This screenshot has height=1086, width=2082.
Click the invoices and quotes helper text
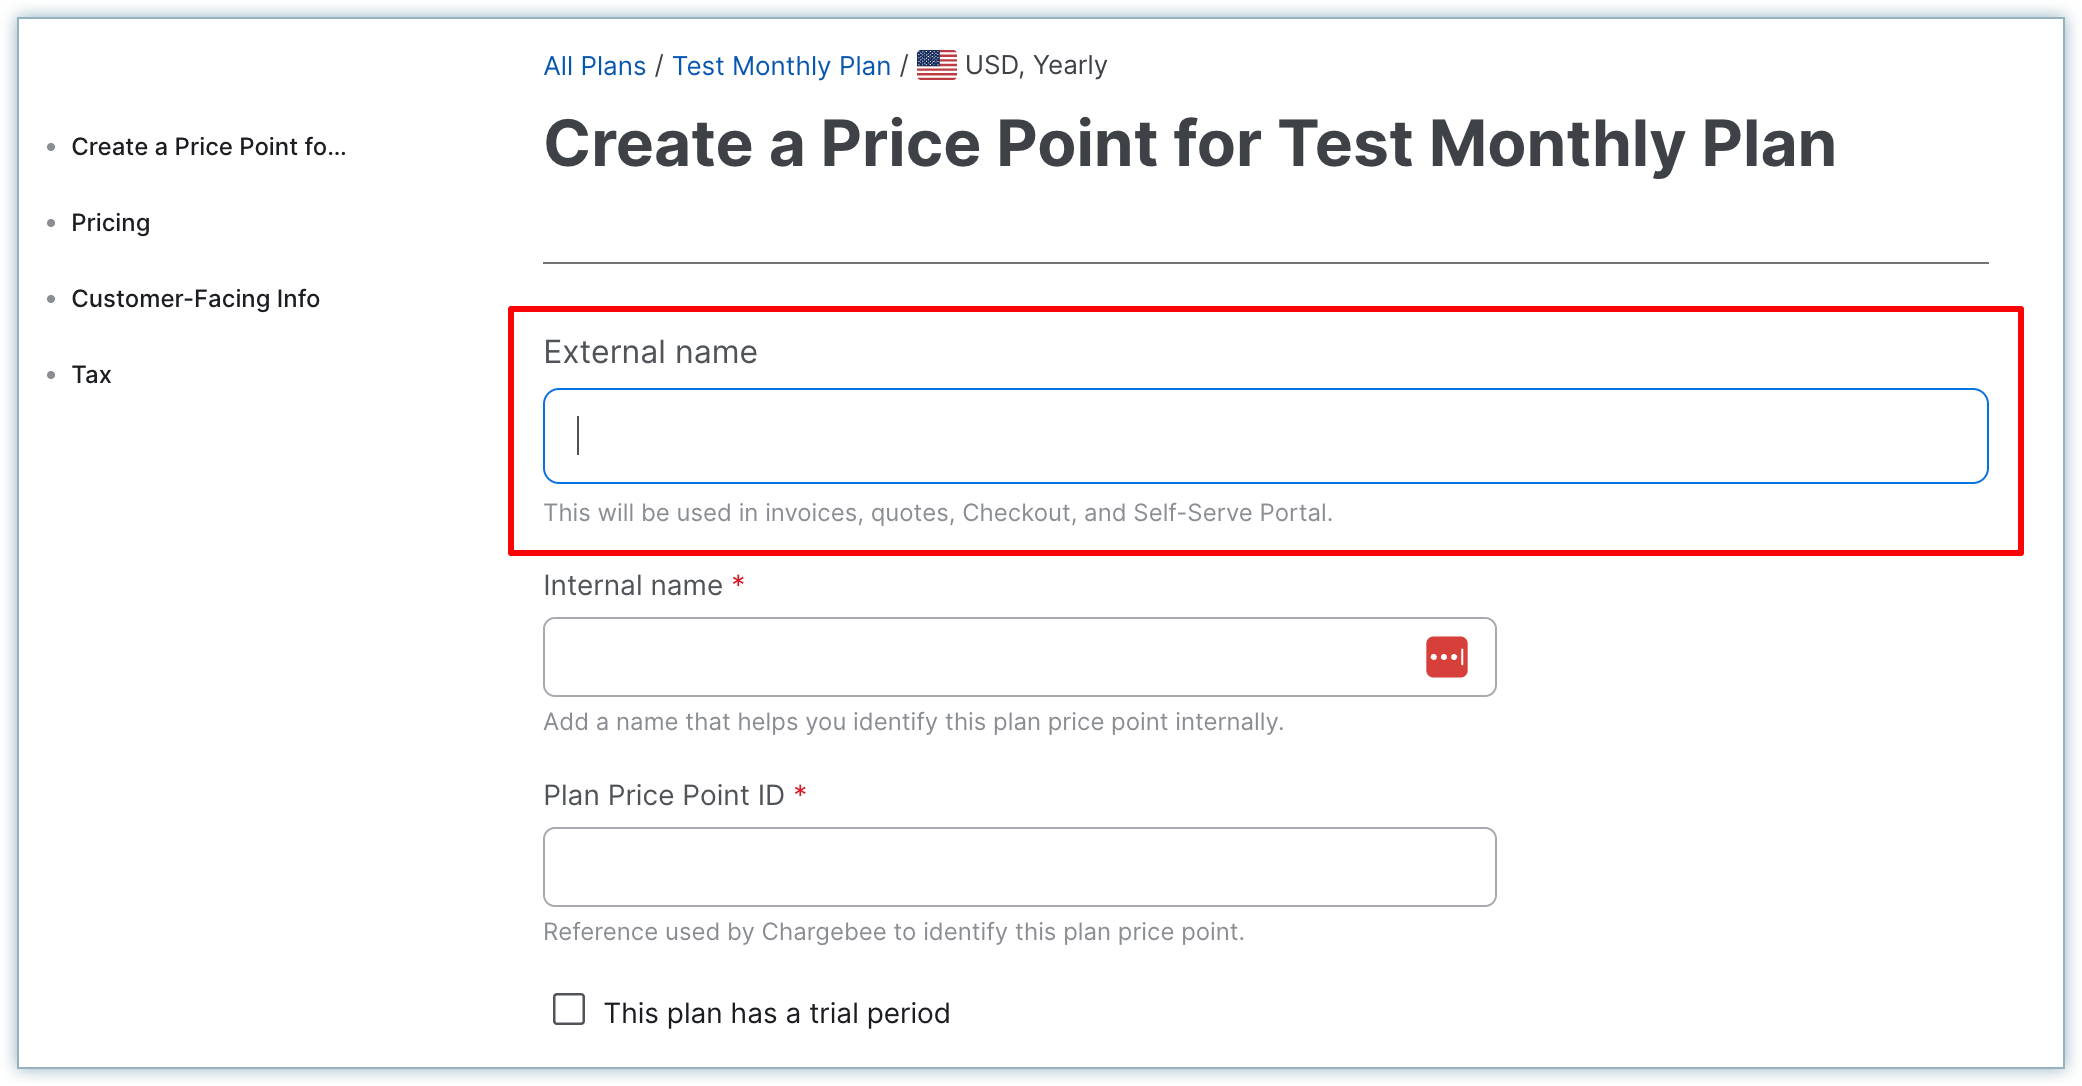937,513
